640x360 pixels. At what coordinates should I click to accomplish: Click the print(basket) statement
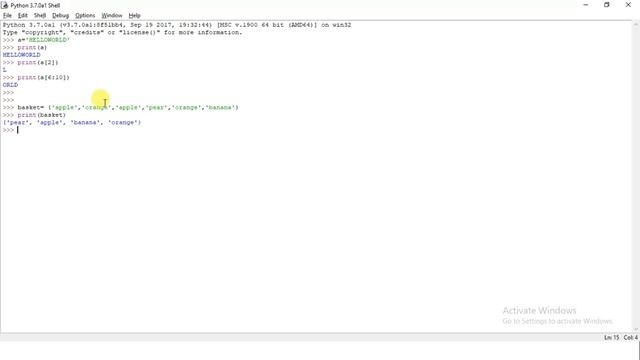point(42,115)
